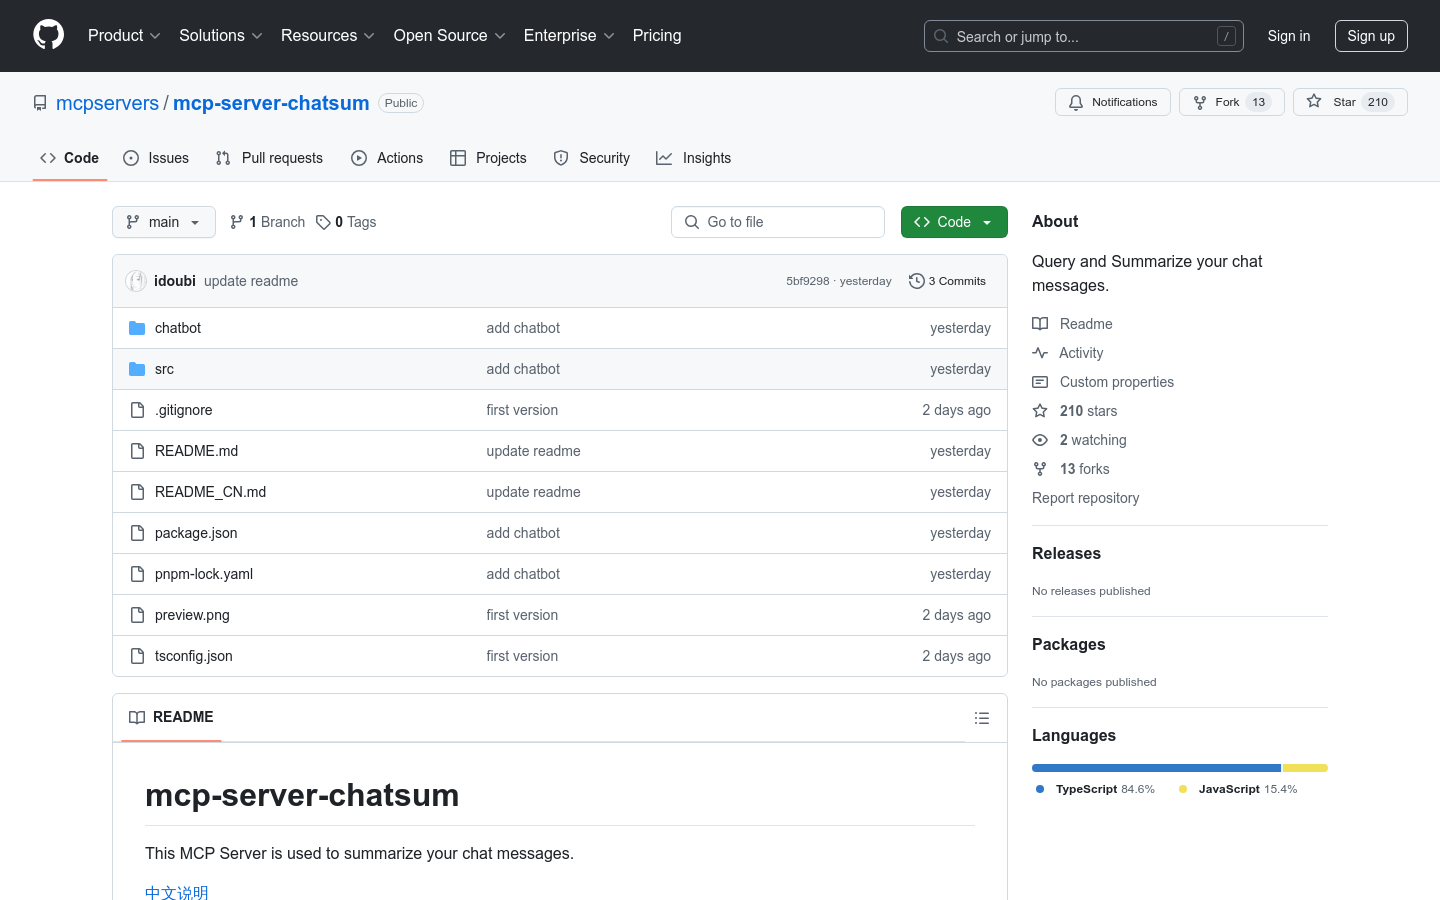View the 1 Branch link

click(x=267, y=222)
